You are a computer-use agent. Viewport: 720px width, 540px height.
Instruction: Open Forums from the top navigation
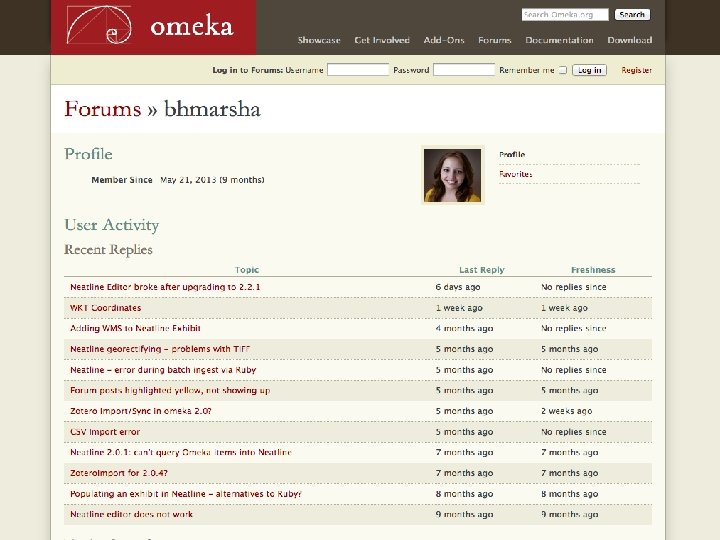(495, 40)
